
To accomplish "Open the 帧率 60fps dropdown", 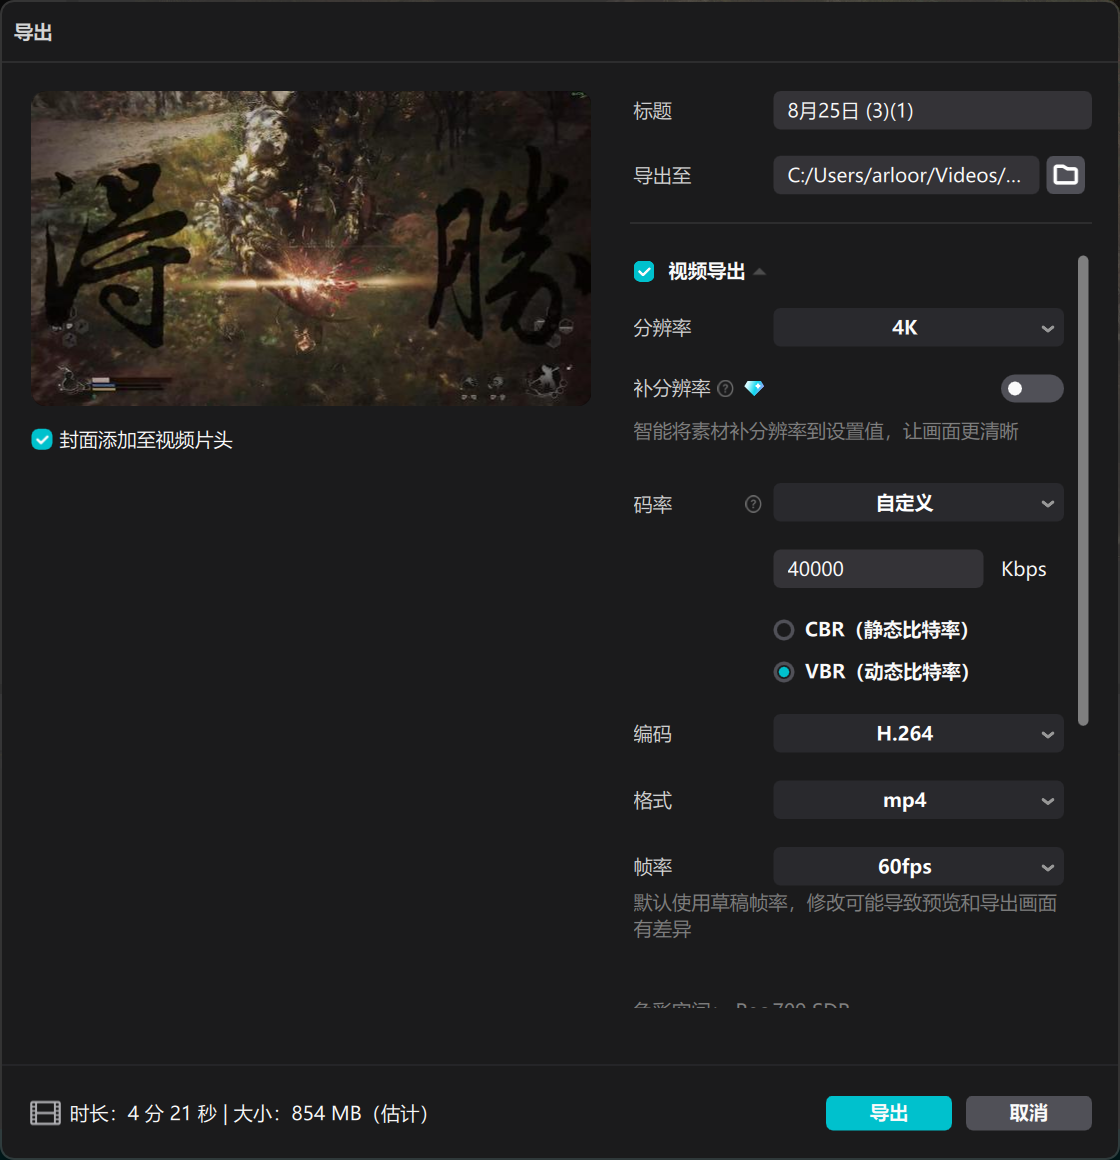I will 918,866.
